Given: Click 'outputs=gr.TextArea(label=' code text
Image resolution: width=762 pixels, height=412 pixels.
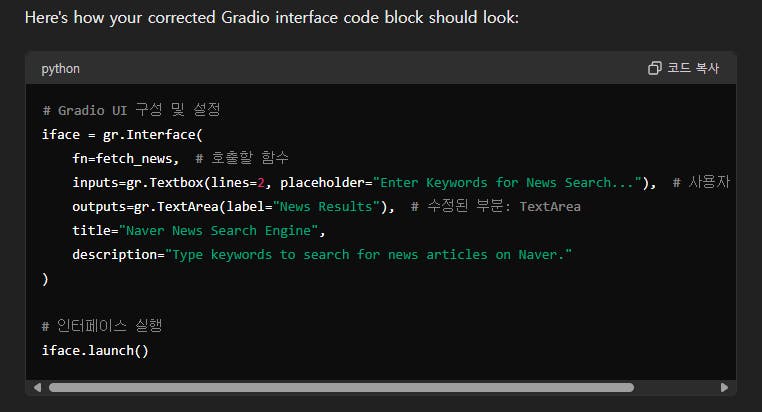Looking at the screenshot, I should [x=173, y=206].
